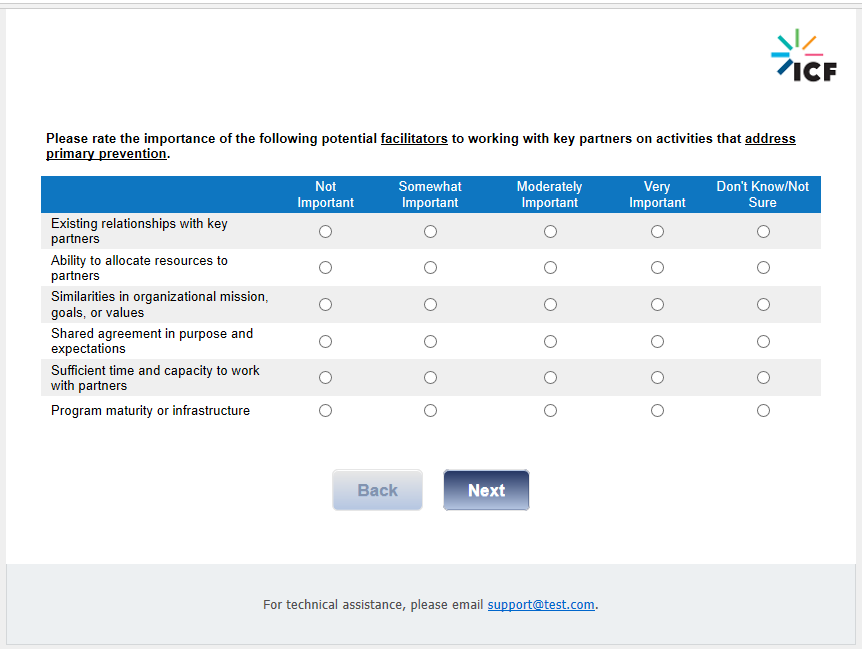Viewport: 862px width, 649px height.
Task: Rate Existing relationships as Not Important
Action: tap(325, 231)
